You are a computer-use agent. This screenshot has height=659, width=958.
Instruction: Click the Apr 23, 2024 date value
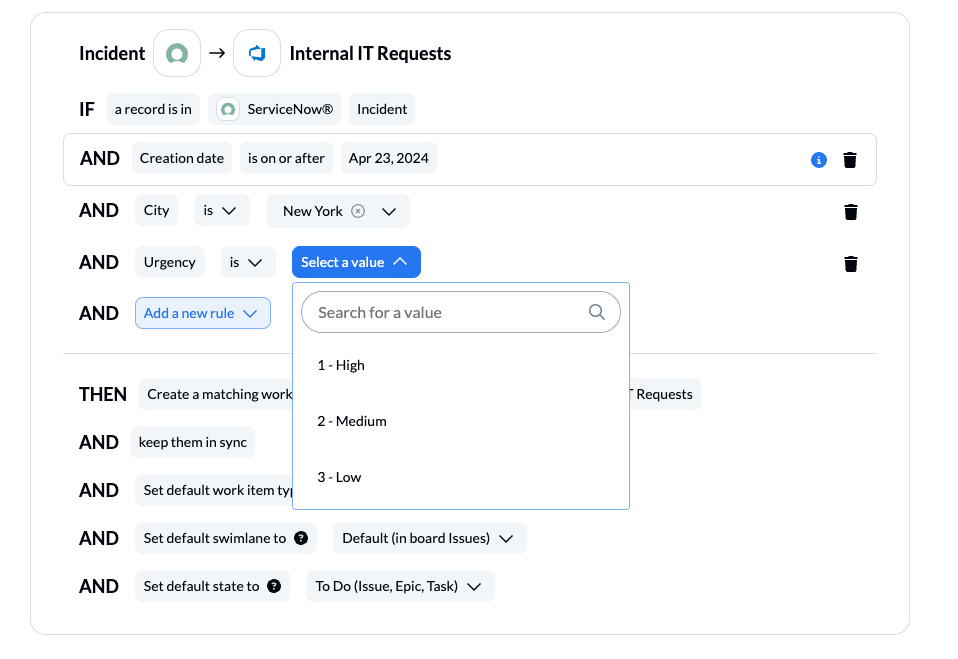pos(388,157)
